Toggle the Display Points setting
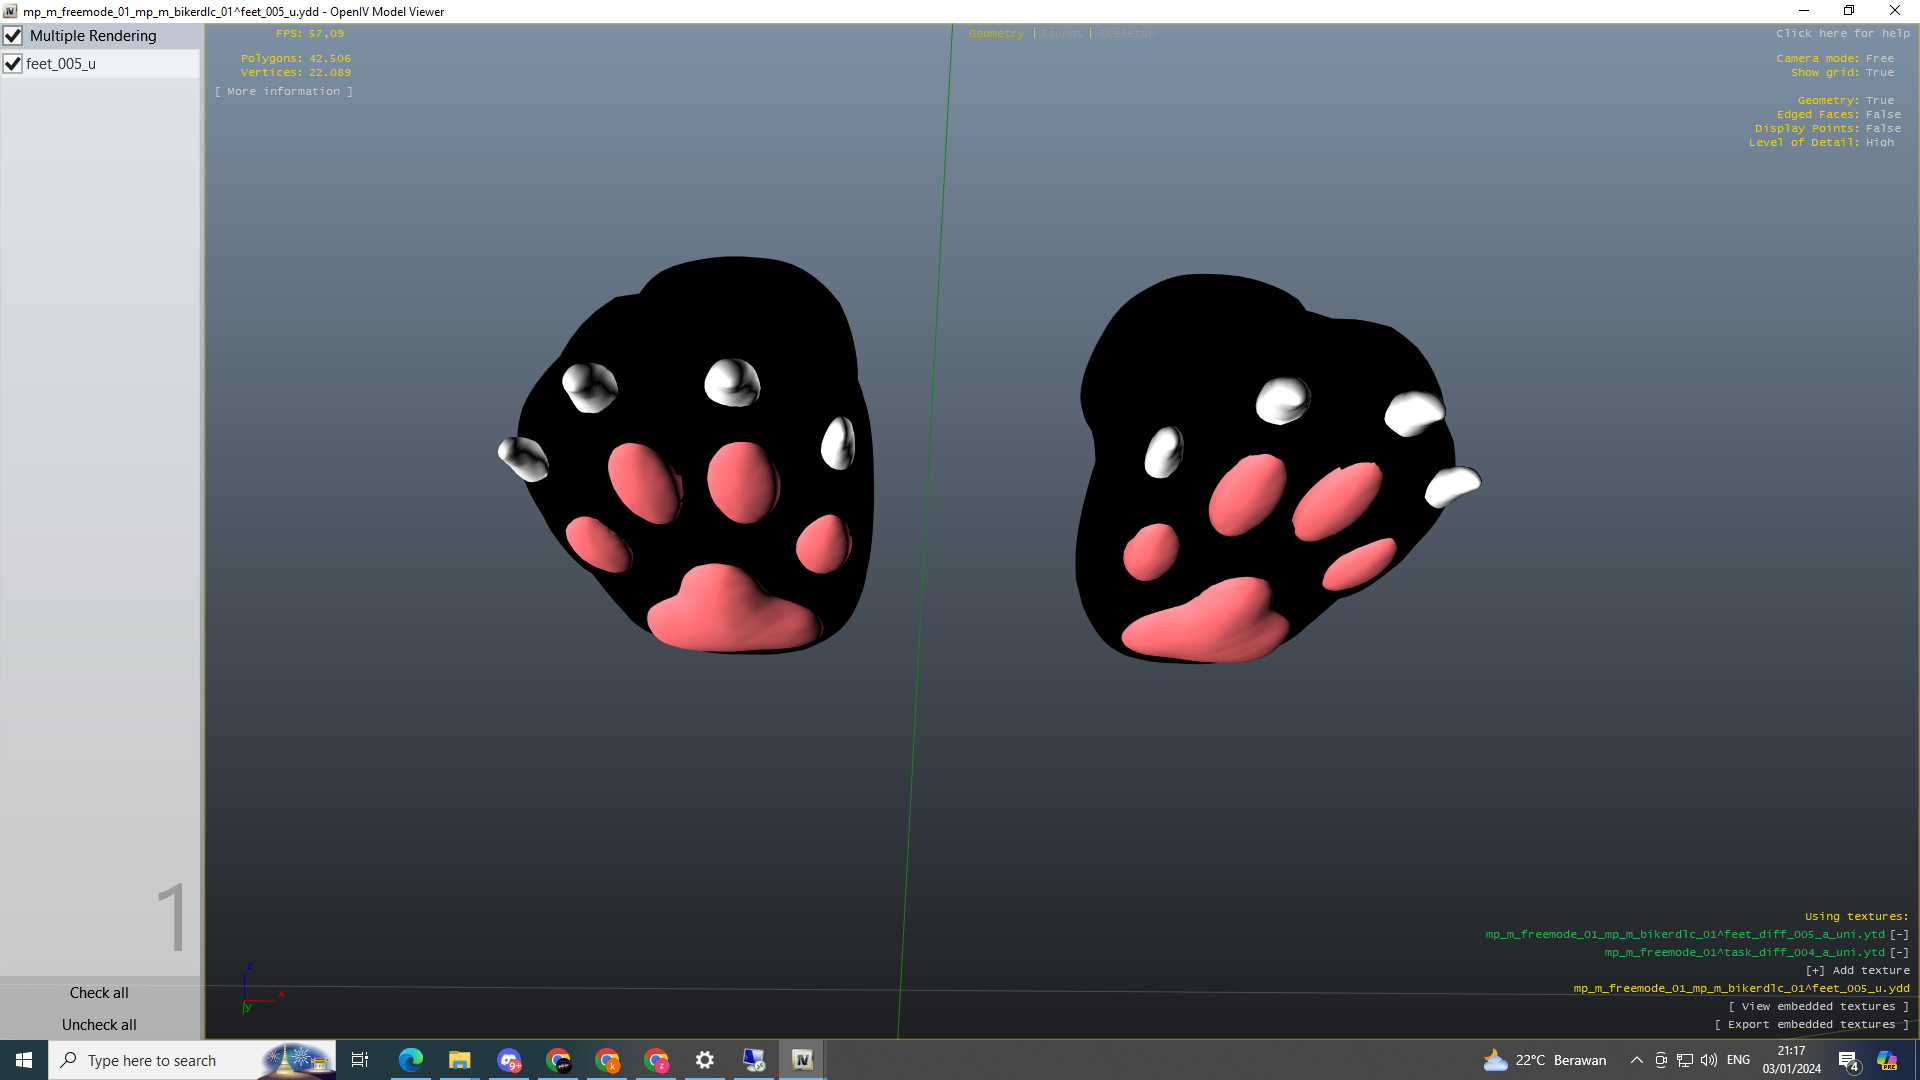This screenshot has height=1080, width=1920. 1828,129
